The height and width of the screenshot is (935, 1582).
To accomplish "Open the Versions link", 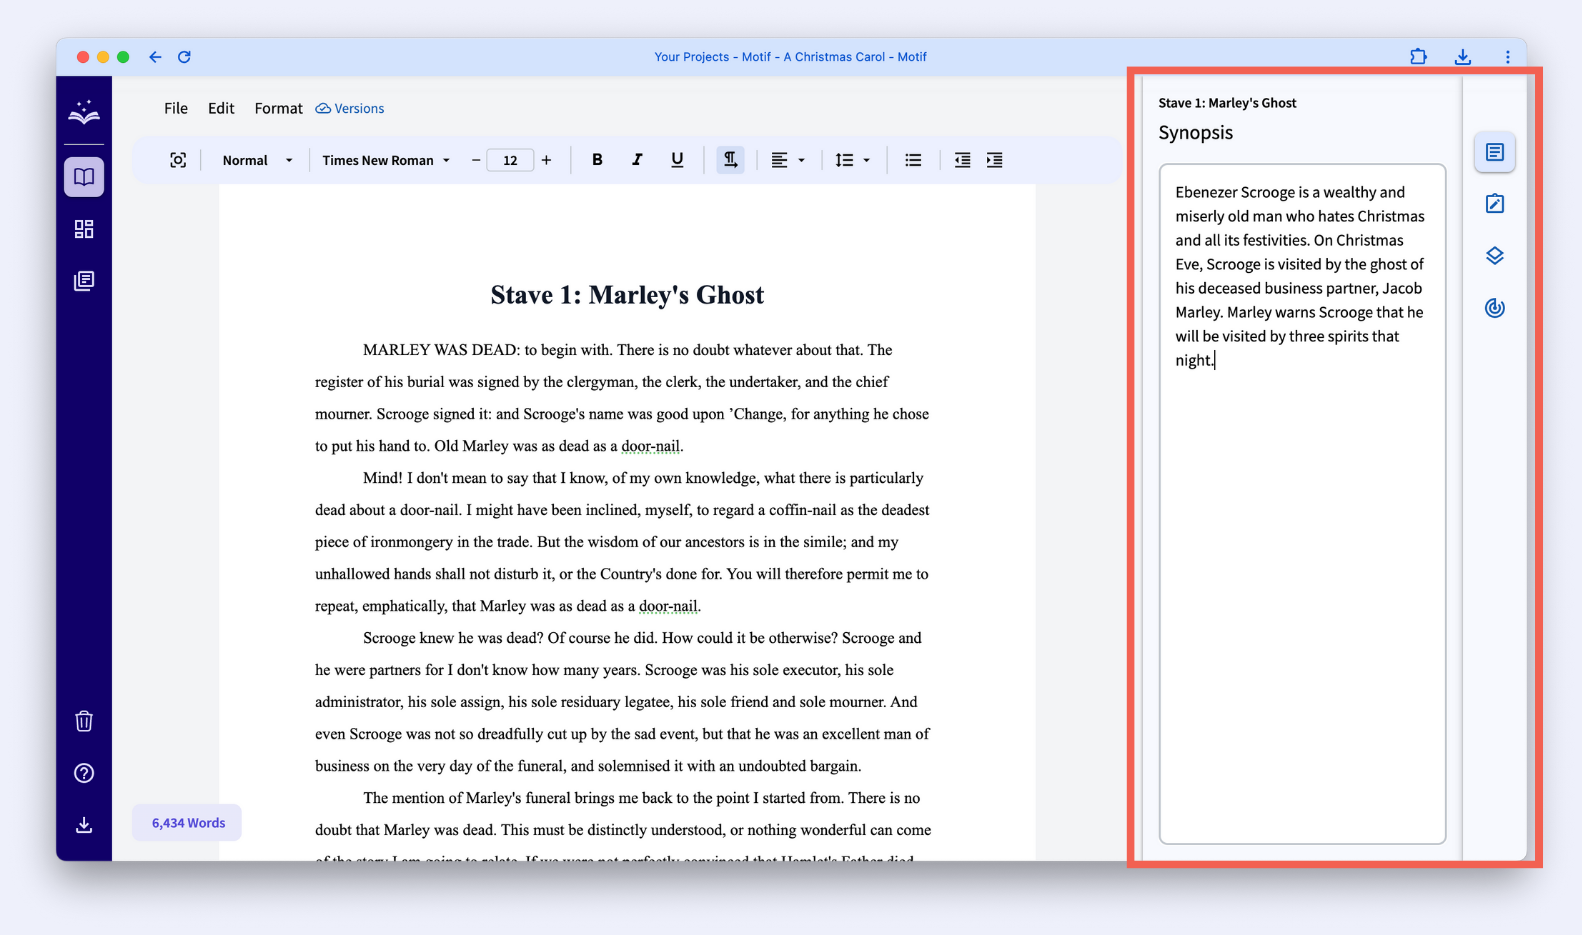I will [x=350, y=108].
